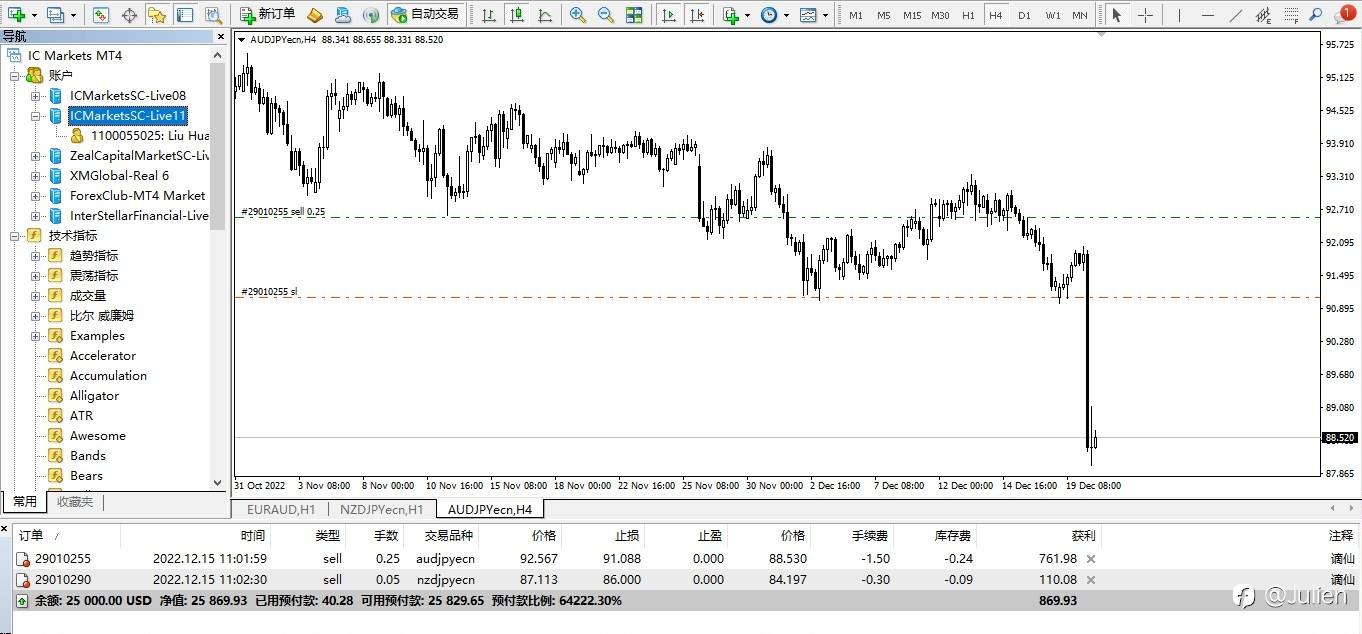Sort orders by 获利 column header
1362x634 pixels.
[x=1083, y=536]
